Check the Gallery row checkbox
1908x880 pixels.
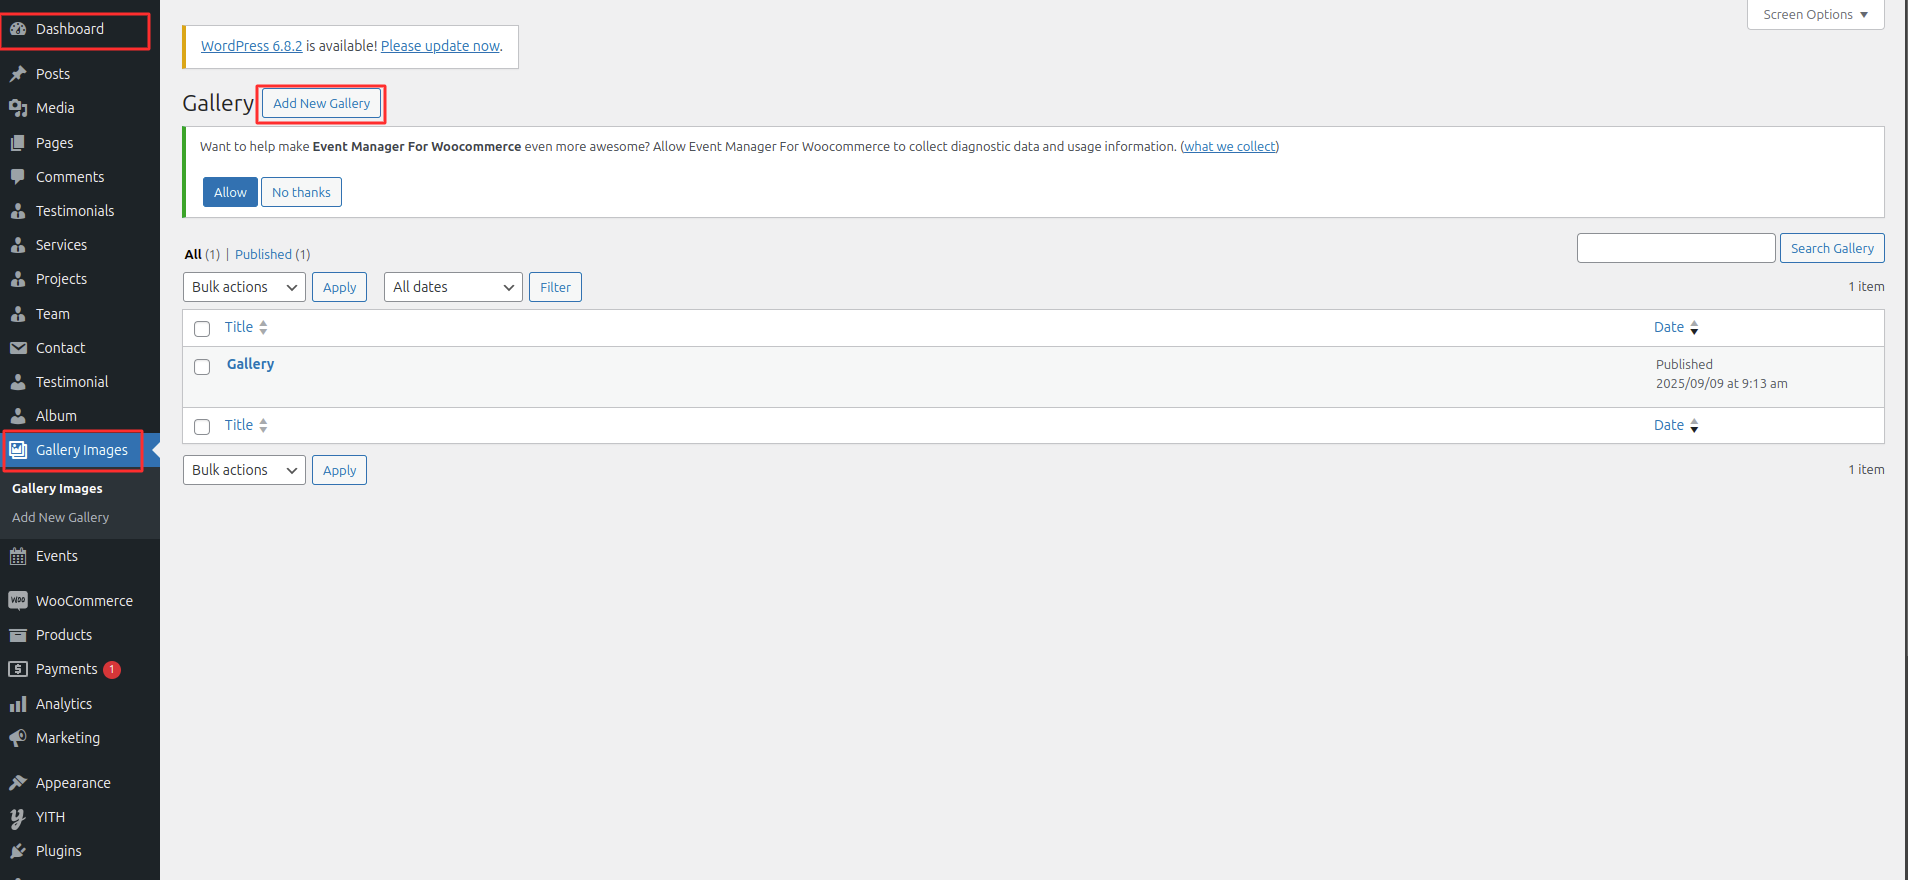click(x=202, y=367)
